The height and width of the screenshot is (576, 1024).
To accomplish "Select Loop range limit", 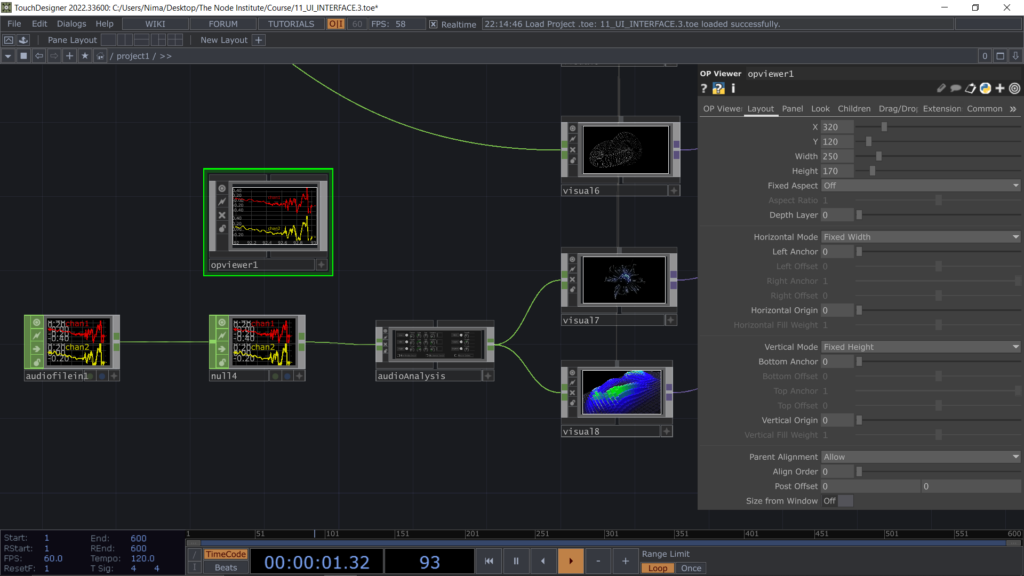I will tap(658, 568).
